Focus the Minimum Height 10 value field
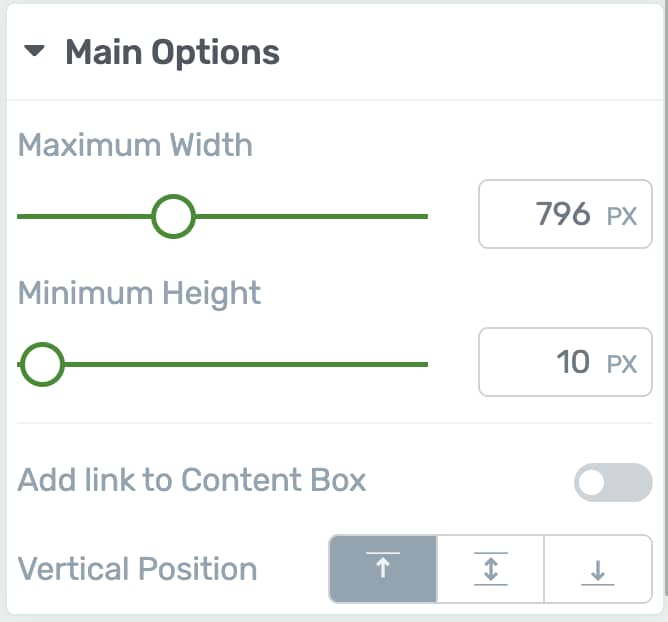The height and width of the screenshot is (622, 668). pyautogui.click(x=565, y=362)
